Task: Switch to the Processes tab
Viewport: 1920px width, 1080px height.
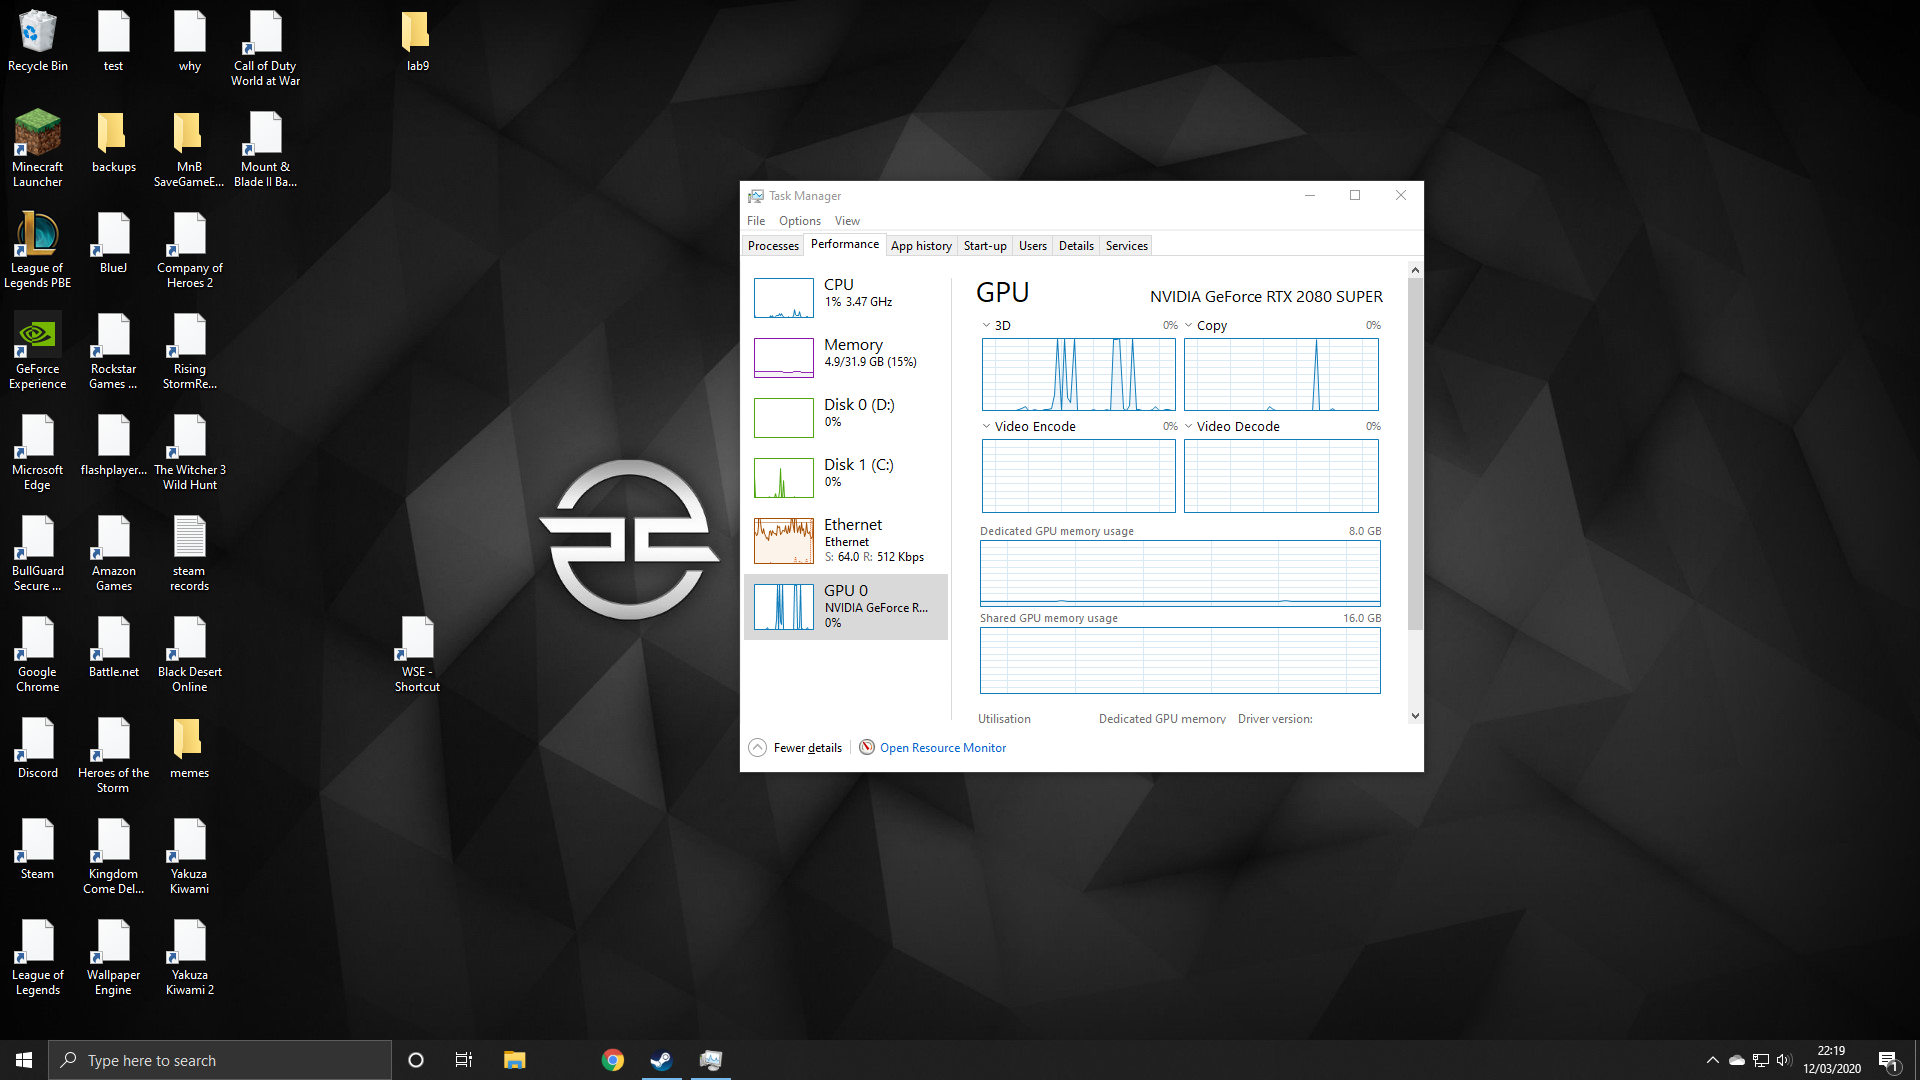Action: click(773, 246)
